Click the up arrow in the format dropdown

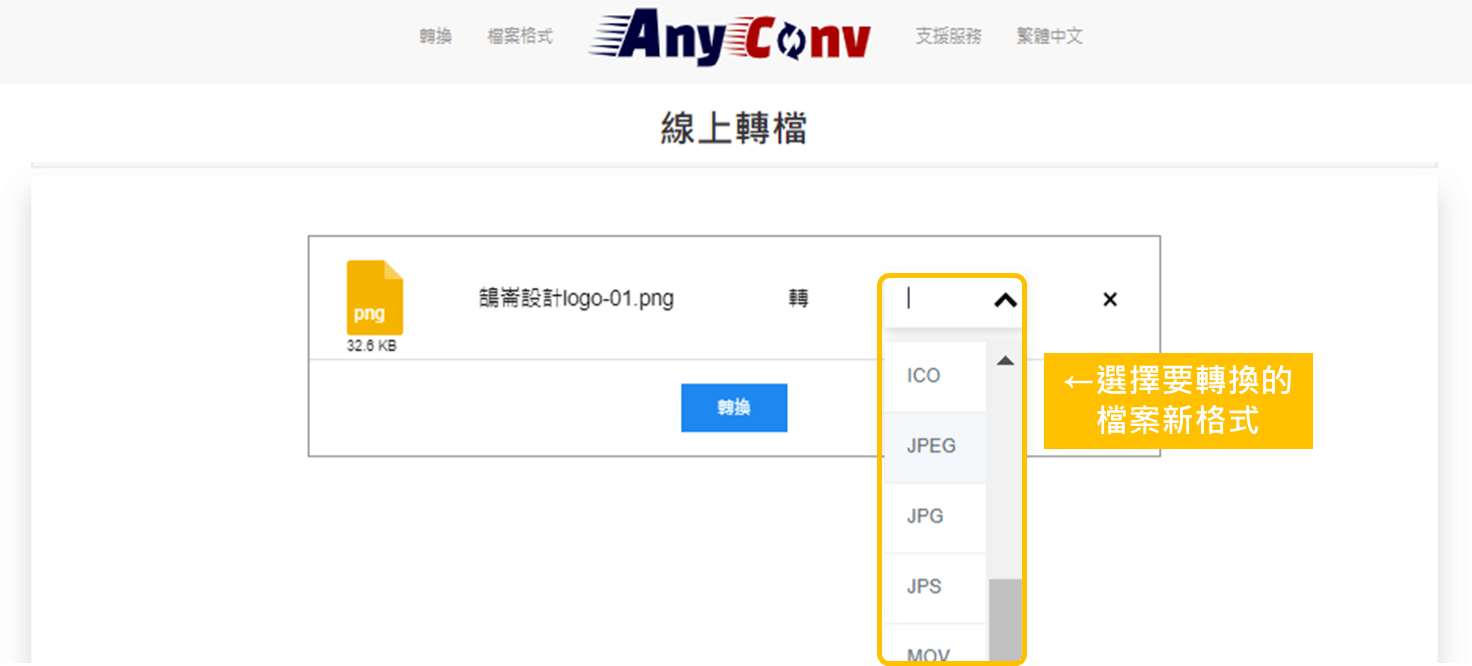[1003, 362]
